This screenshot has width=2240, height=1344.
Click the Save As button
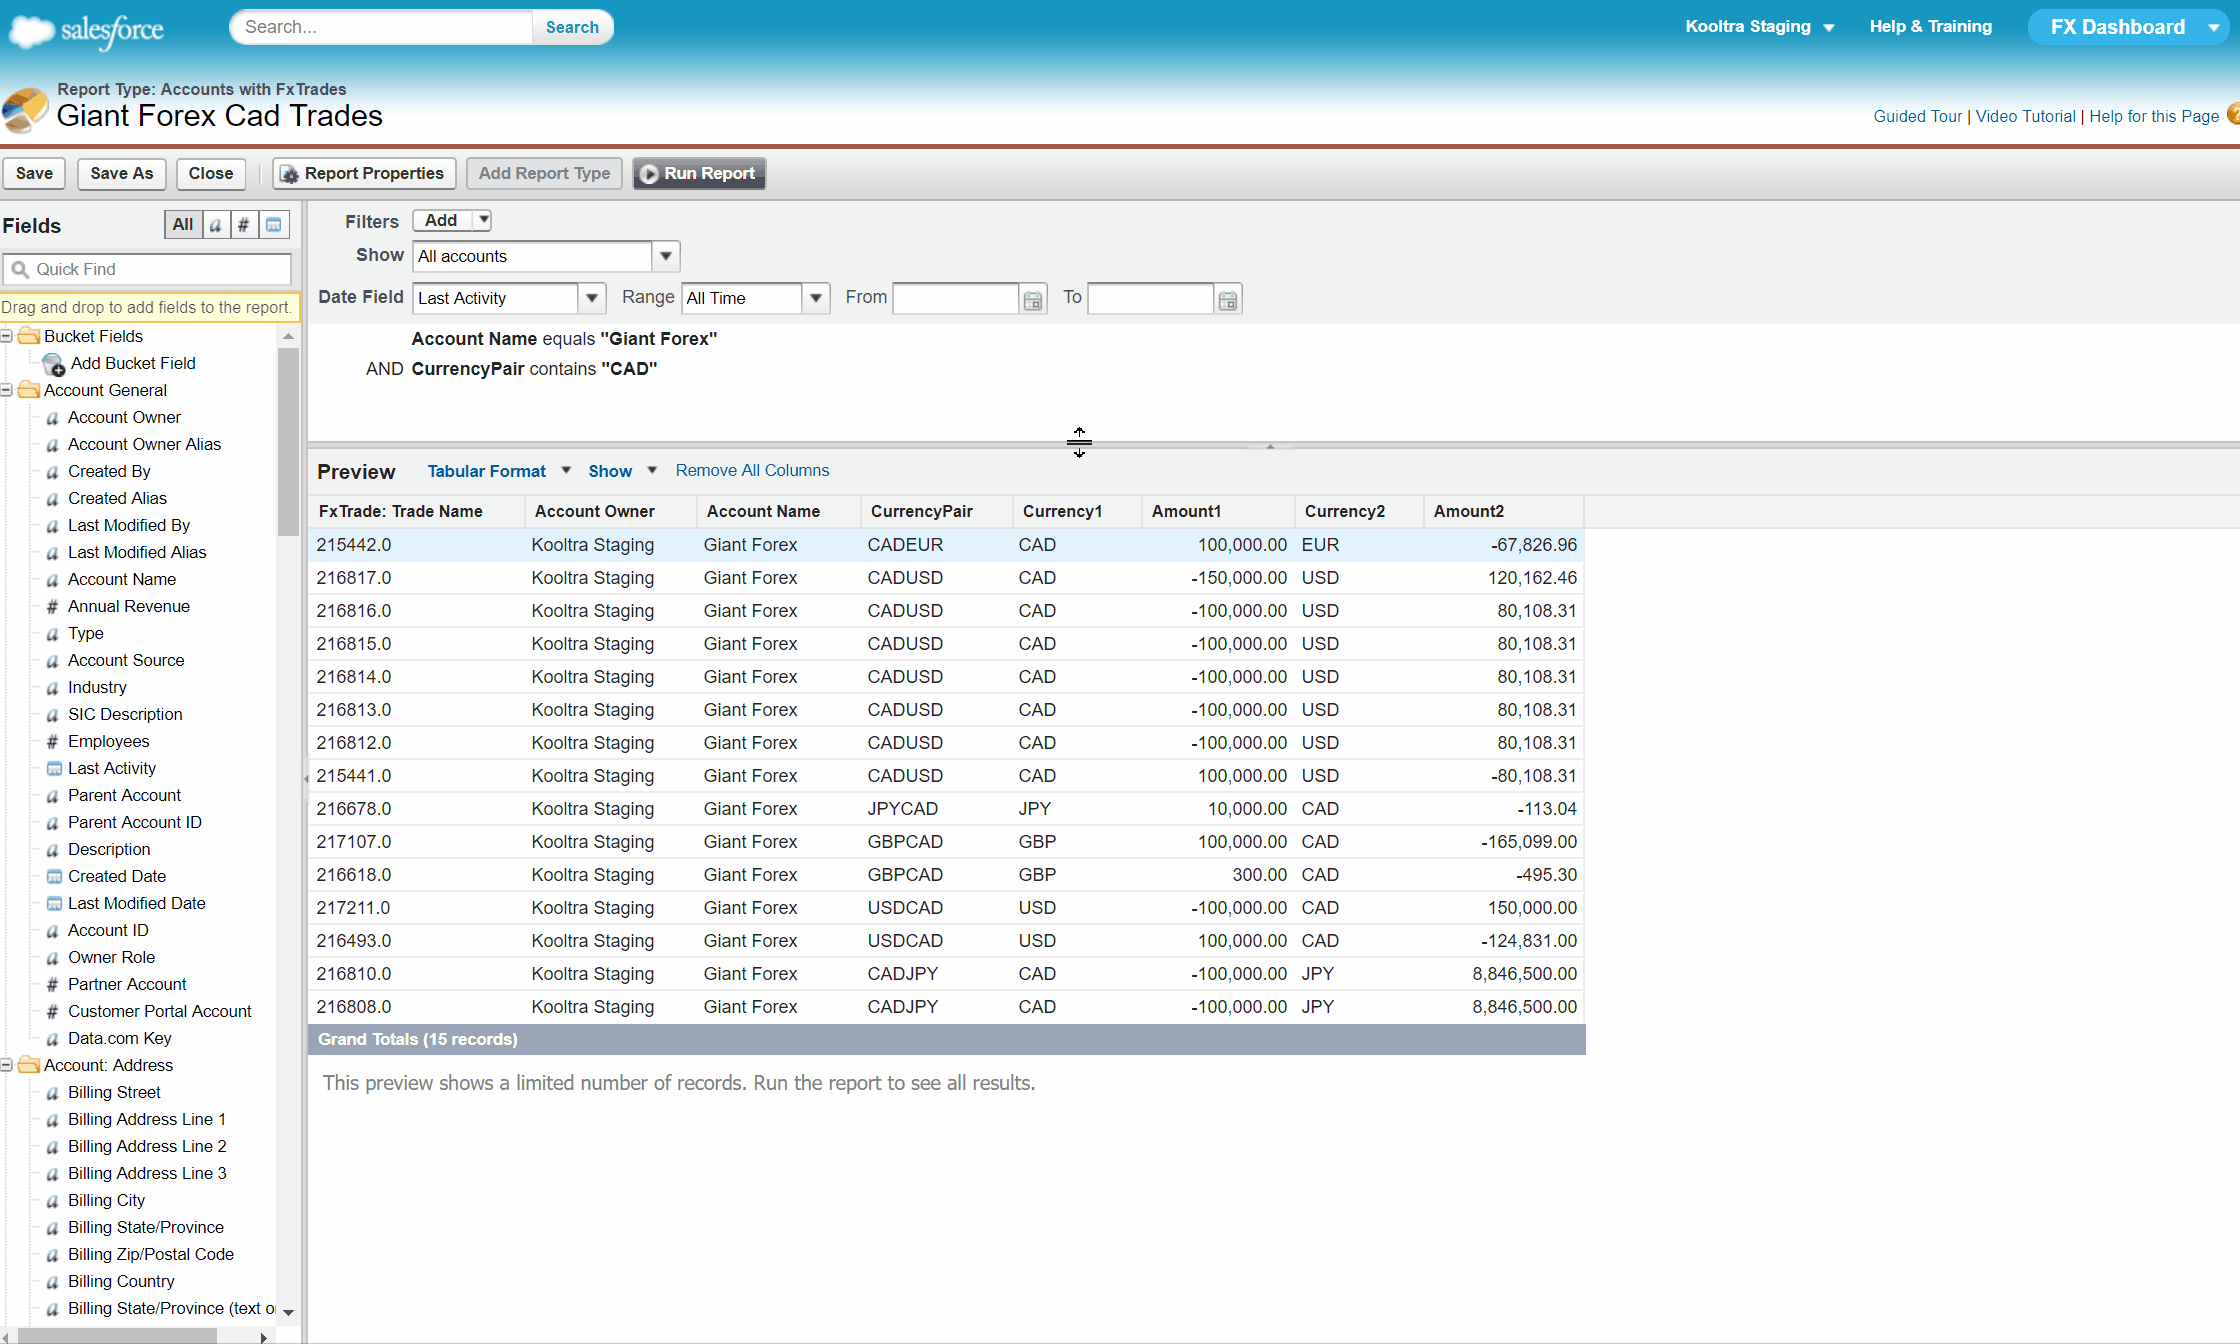[122, 174]
